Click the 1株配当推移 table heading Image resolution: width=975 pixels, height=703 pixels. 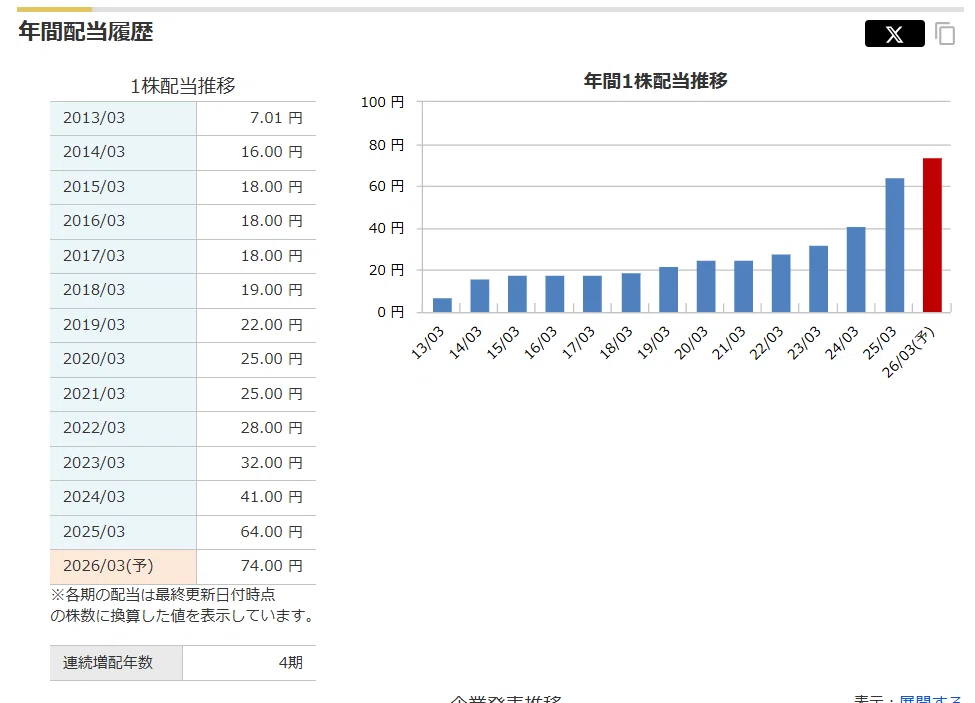point(183,86)
